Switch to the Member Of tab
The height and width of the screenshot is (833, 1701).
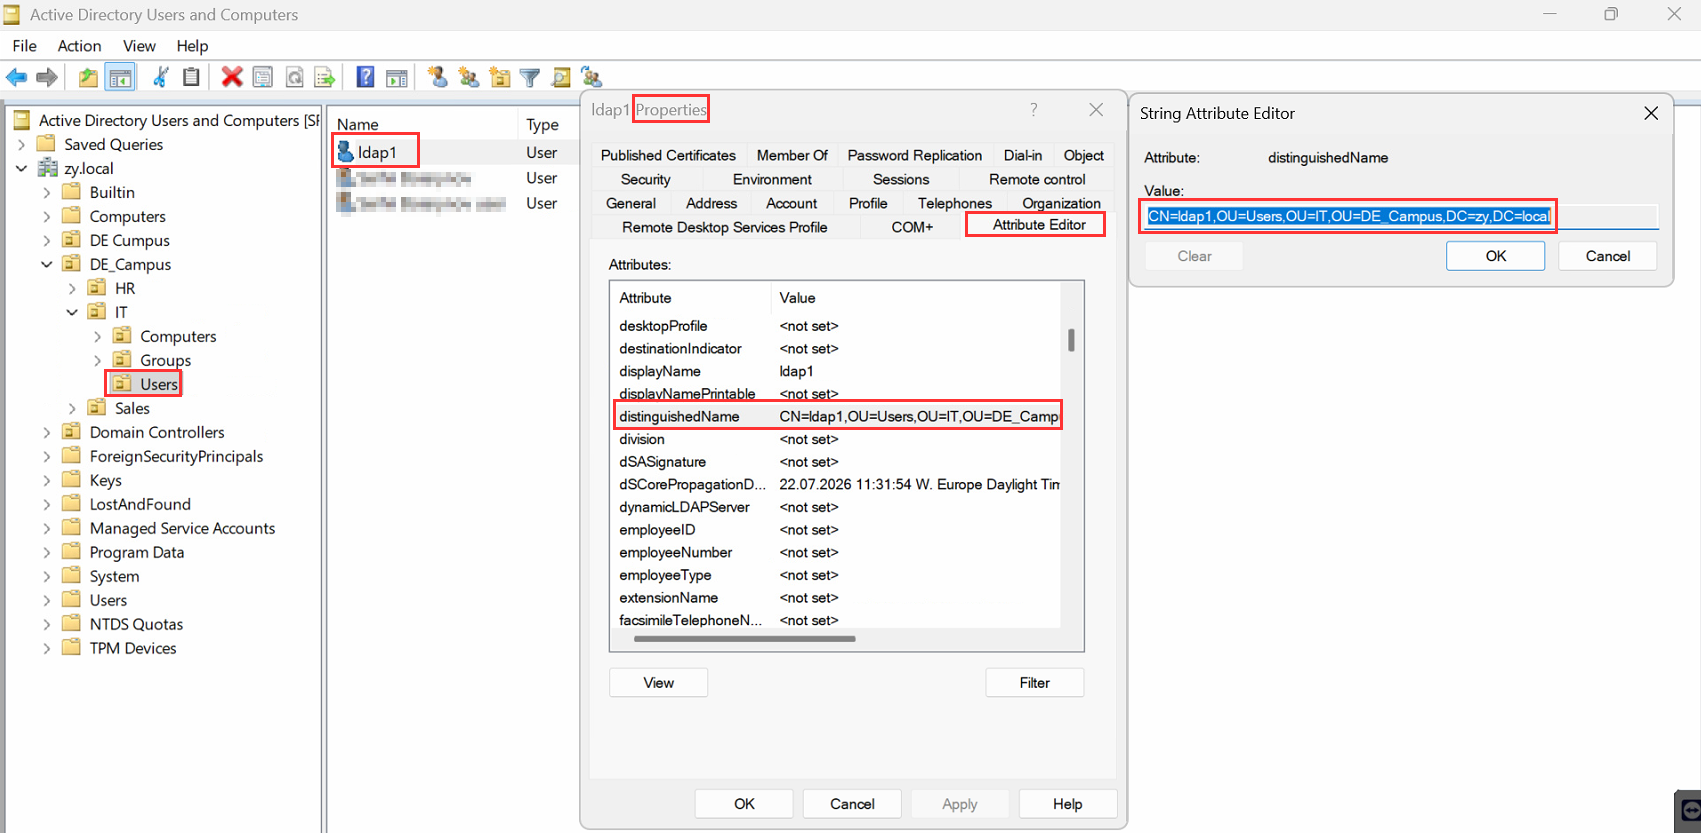(x=792, y=155)
